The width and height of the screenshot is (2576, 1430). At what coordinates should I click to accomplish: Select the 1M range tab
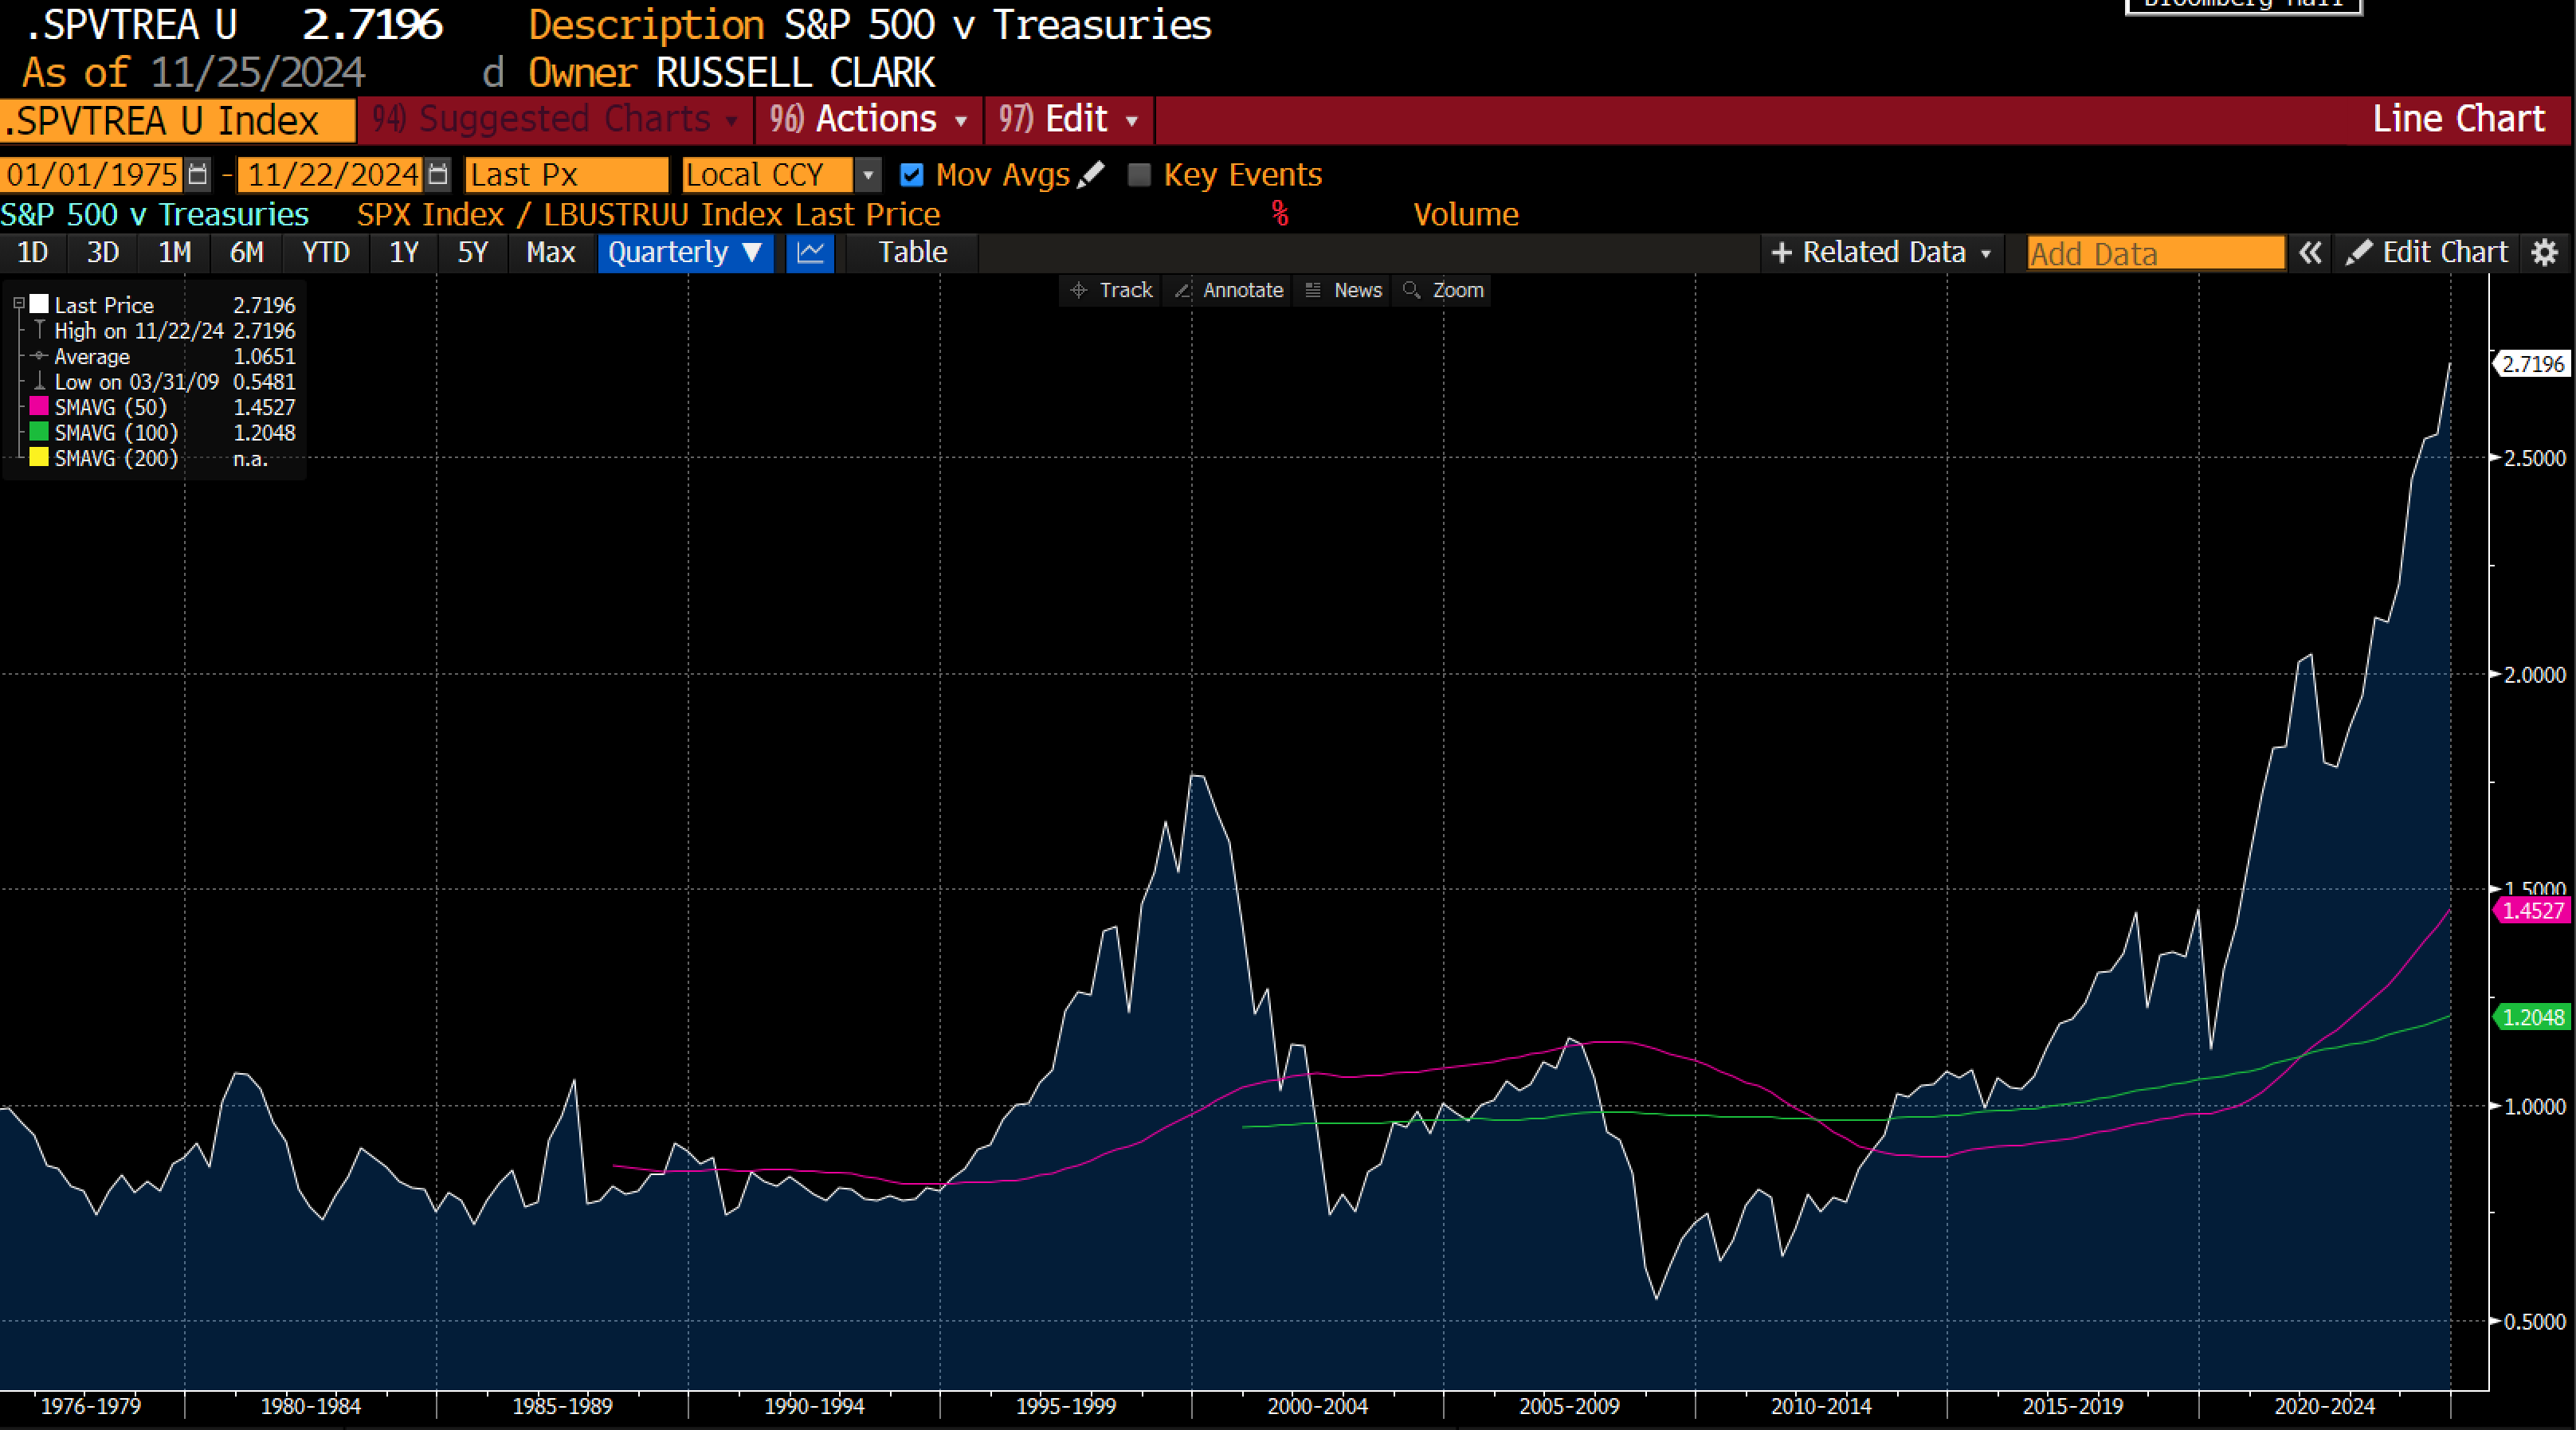click(175, 253)
